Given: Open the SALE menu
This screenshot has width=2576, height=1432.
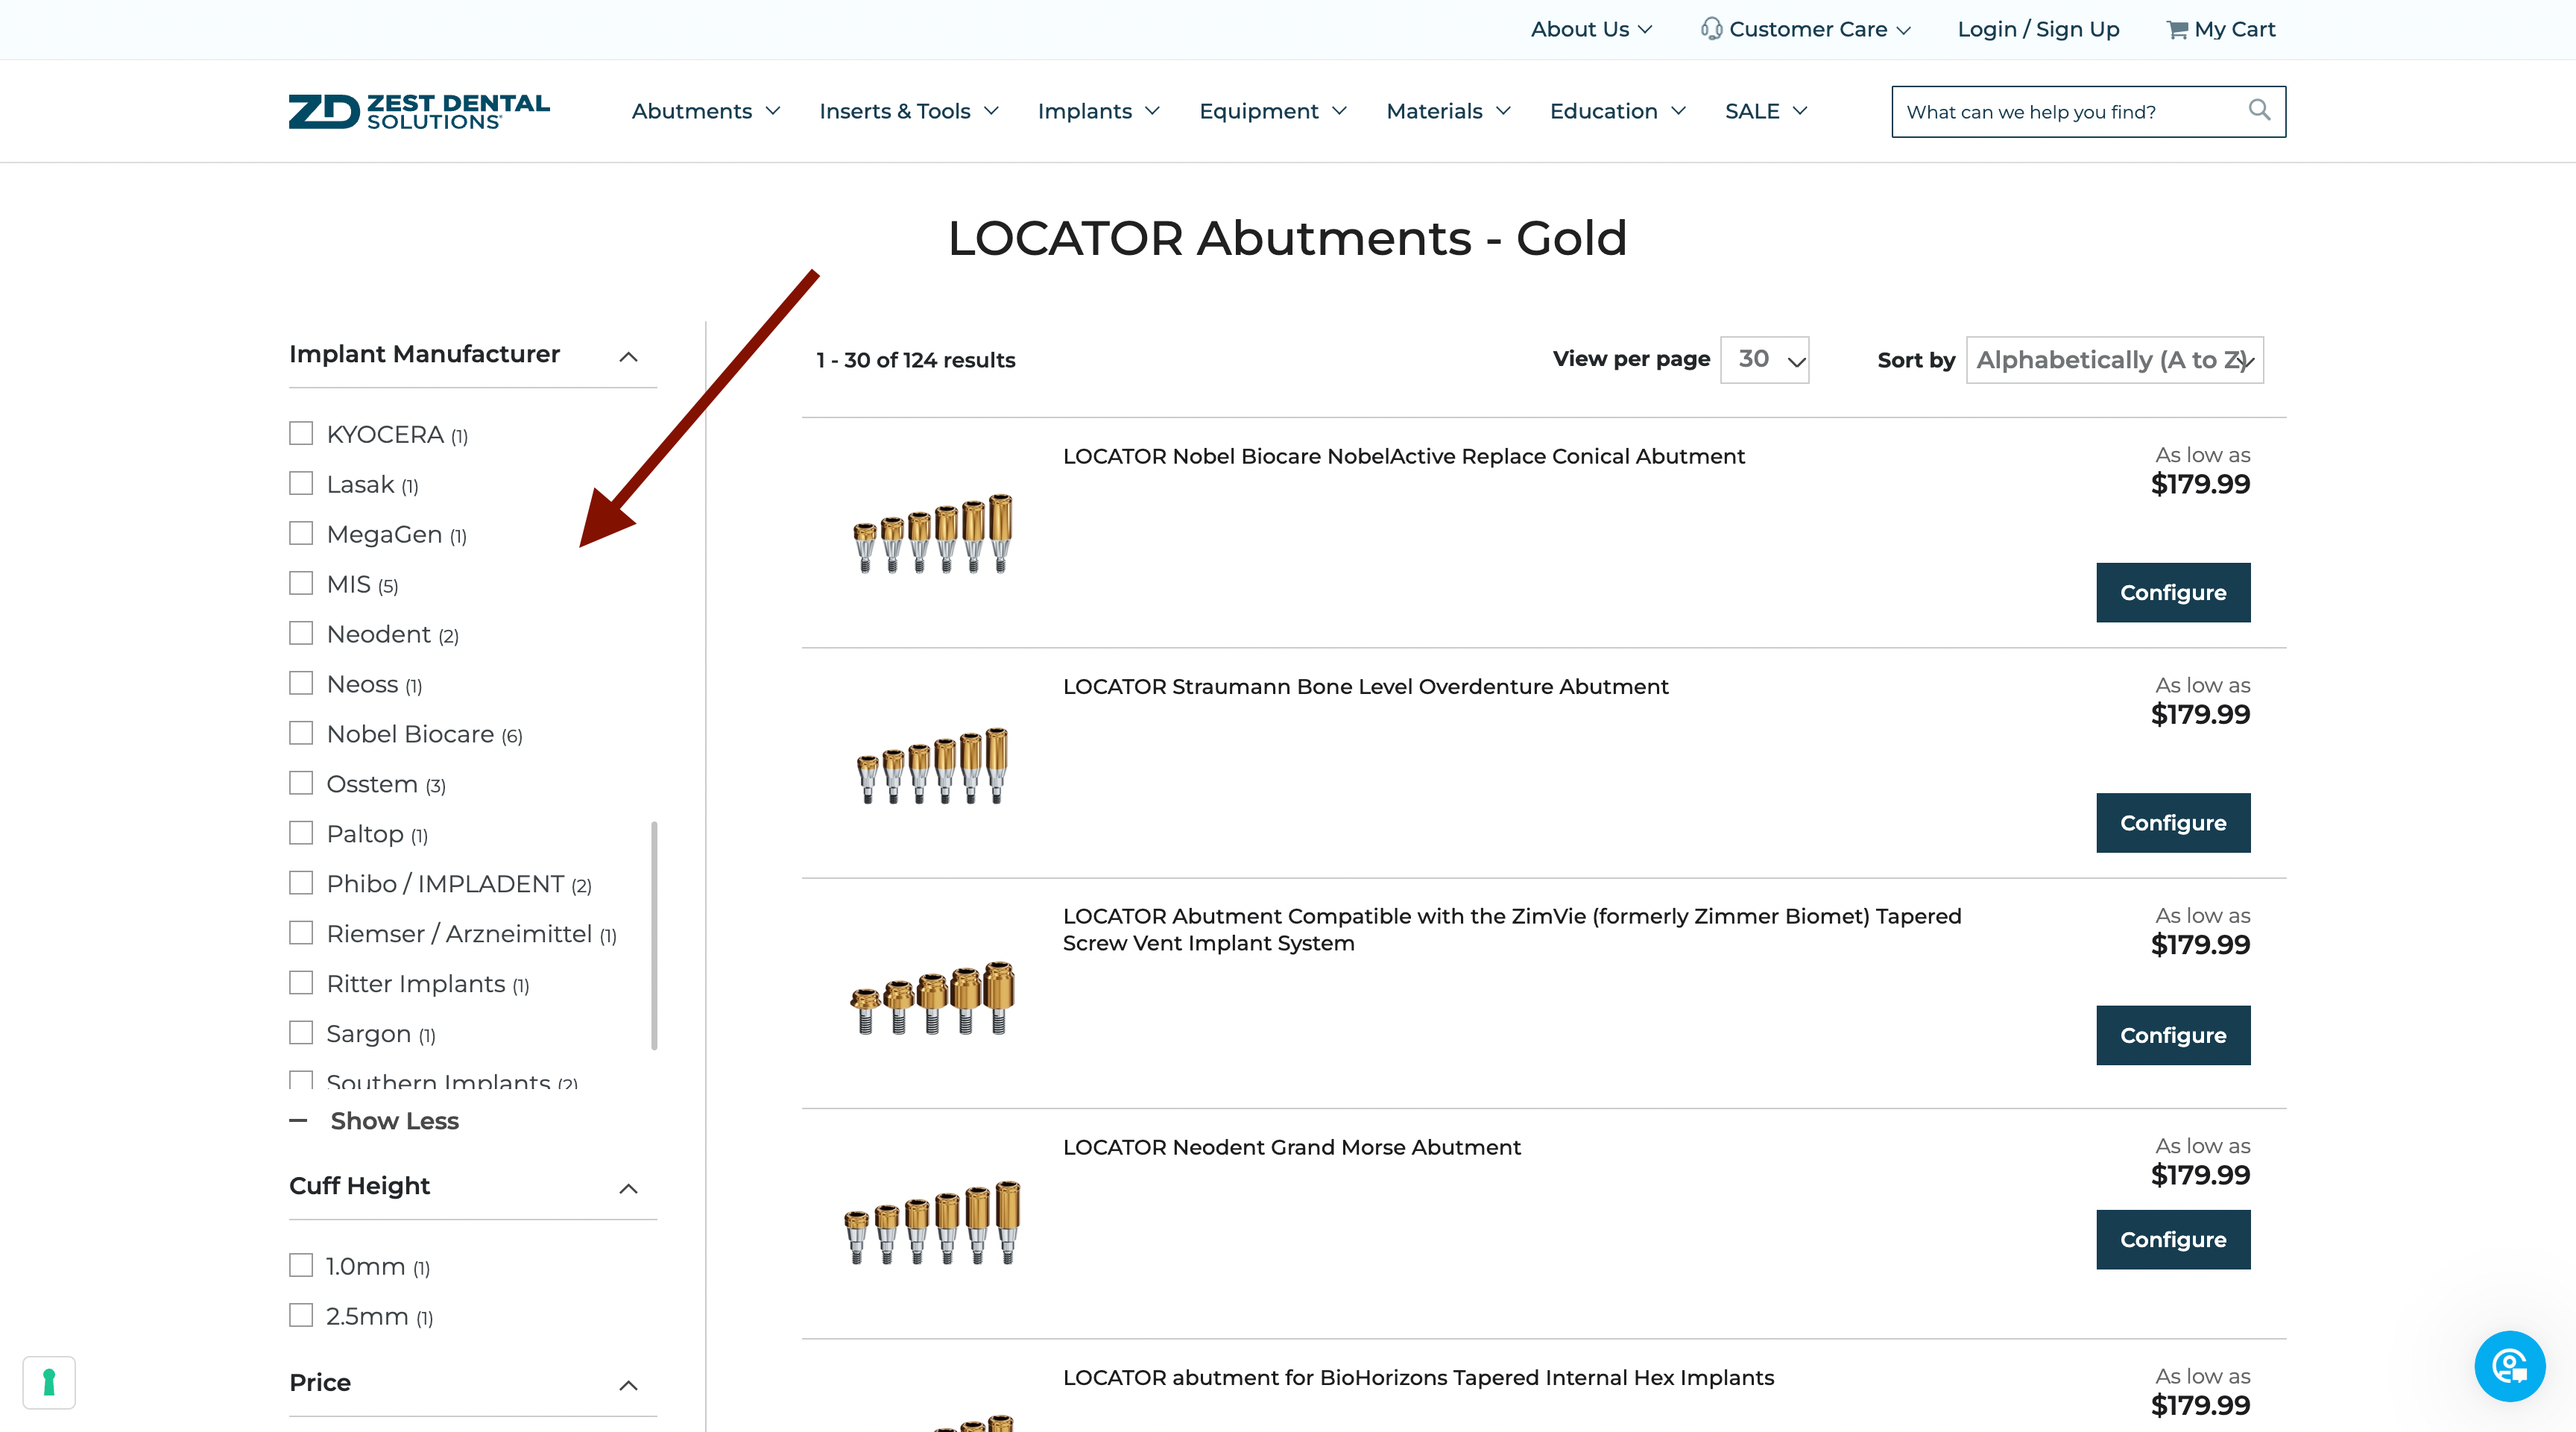Looking at the screenshot, I should tap(1766, 111).
